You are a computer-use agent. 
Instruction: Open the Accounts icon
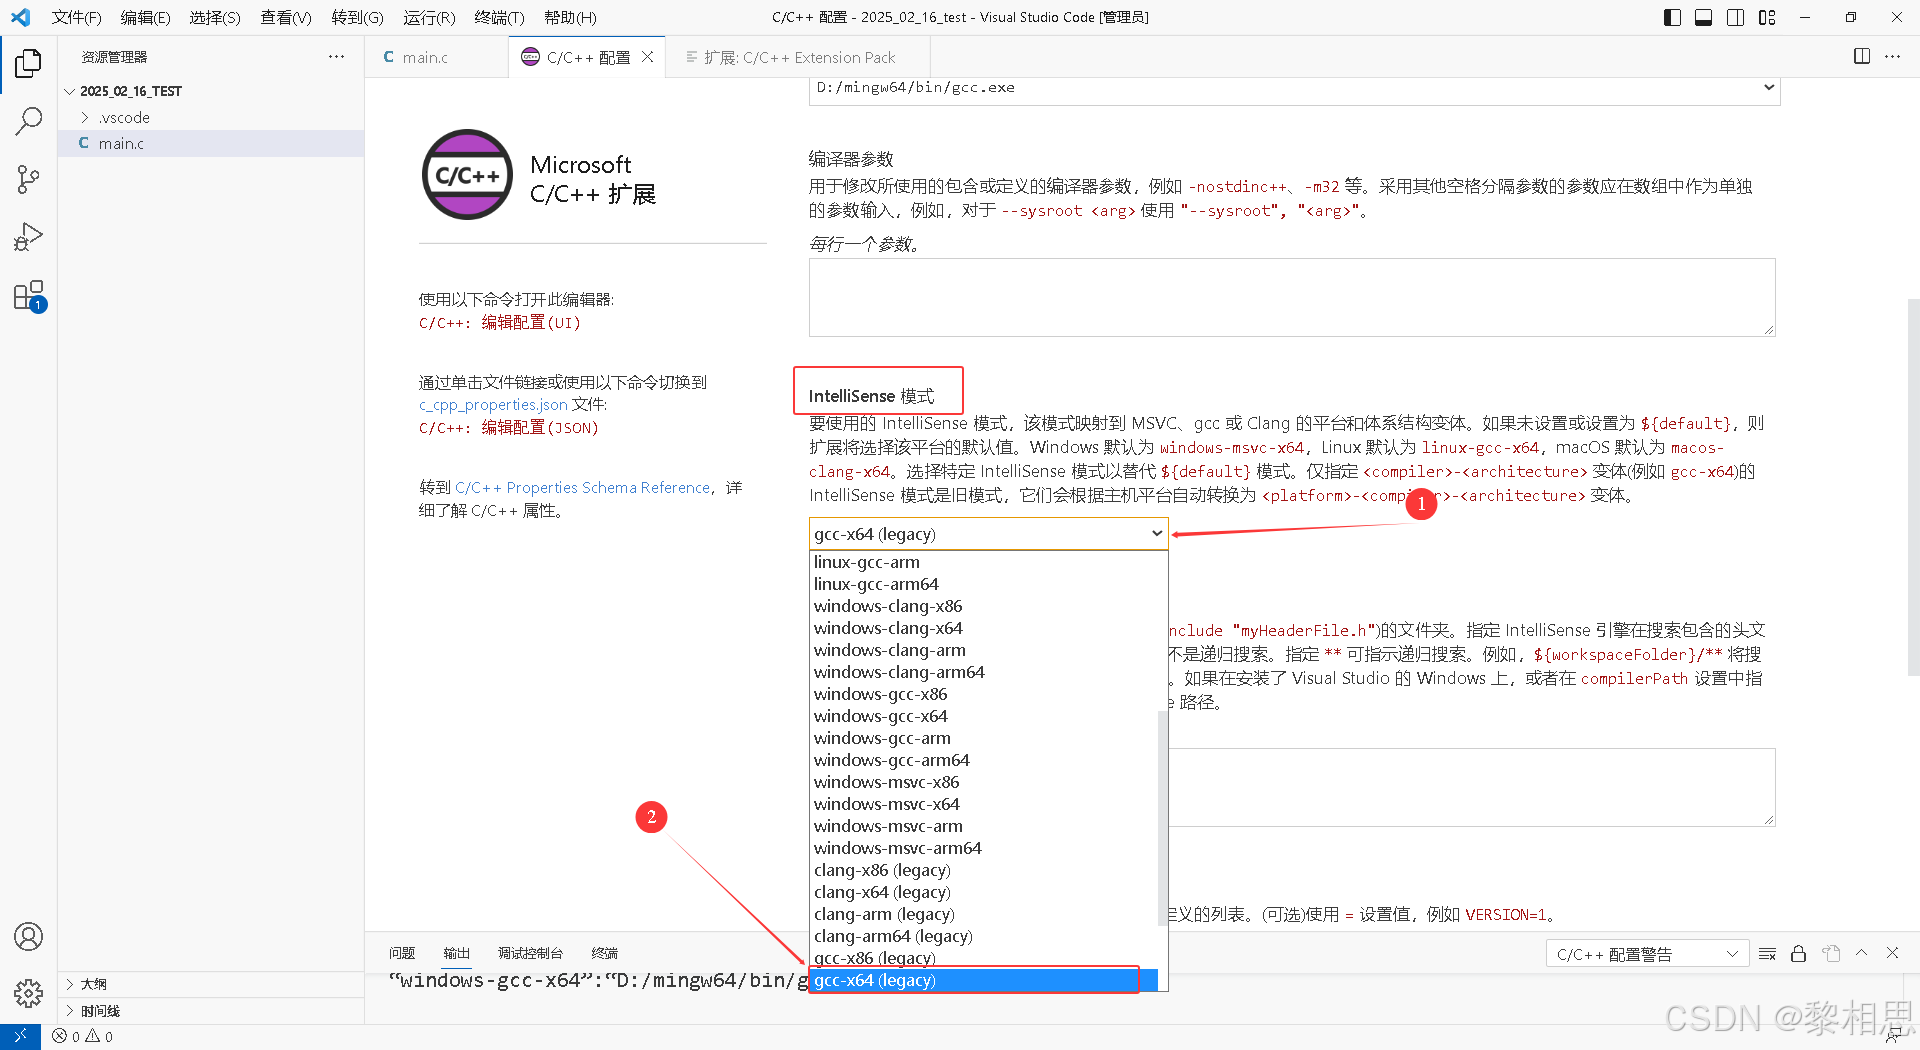28,936
